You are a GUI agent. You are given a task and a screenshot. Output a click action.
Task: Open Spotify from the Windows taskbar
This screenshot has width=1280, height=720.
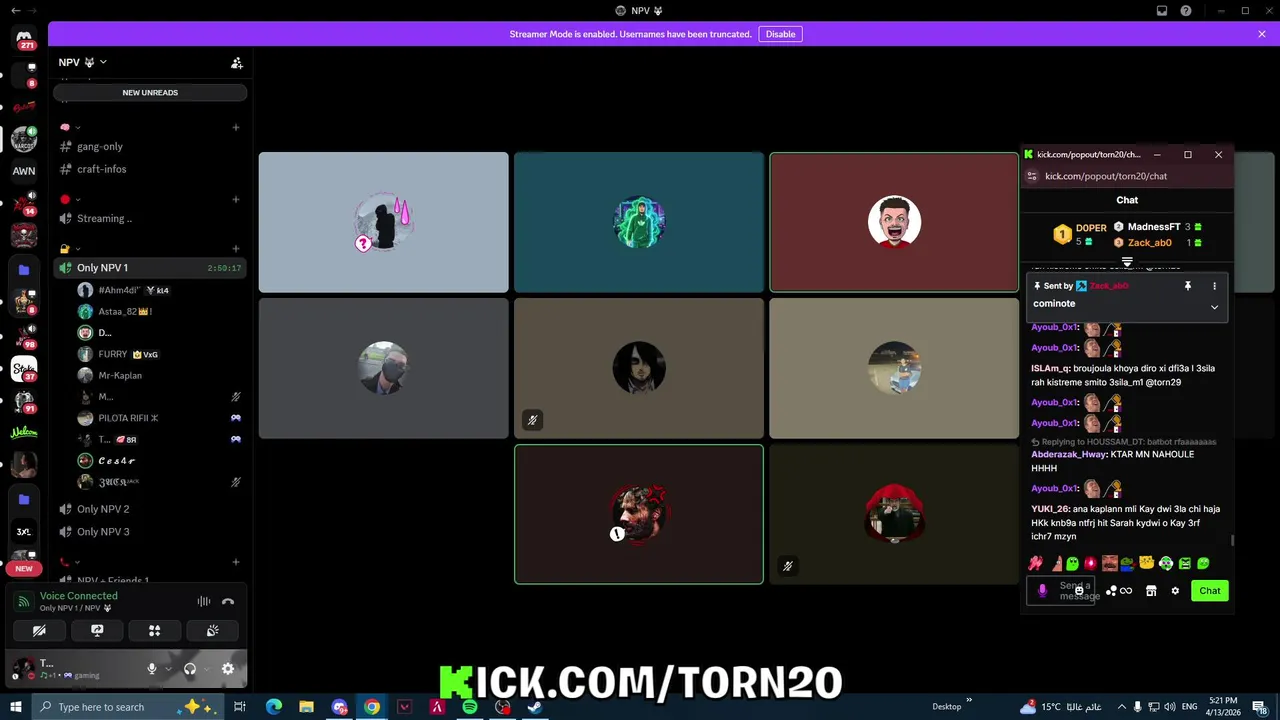point(470,707)
